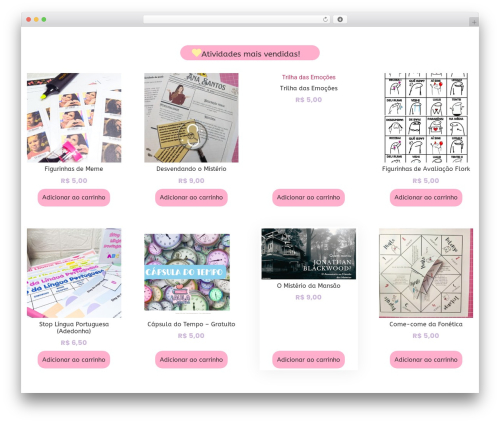Click R$ 6,50 price under Stop Língua Portuguesa

pos(74,343)
